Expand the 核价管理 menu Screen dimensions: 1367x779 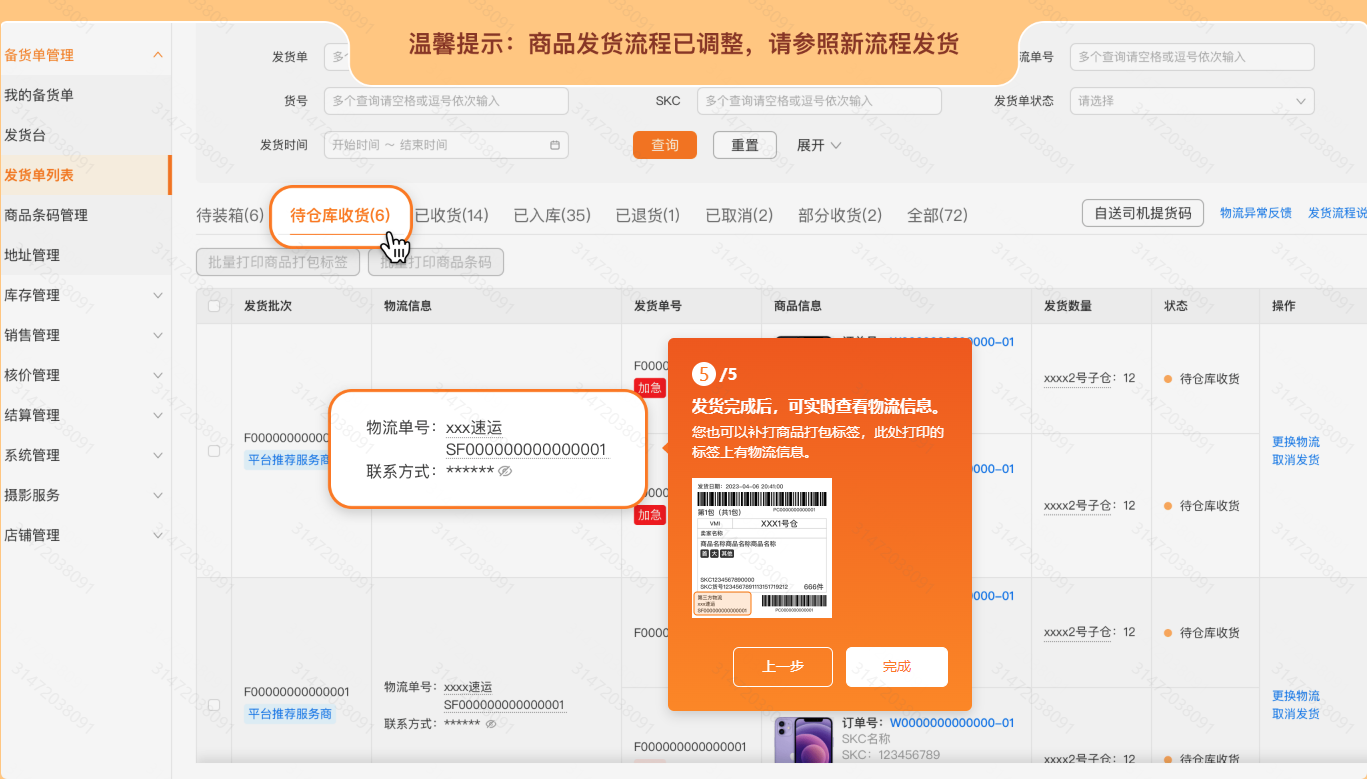[85, 375]
